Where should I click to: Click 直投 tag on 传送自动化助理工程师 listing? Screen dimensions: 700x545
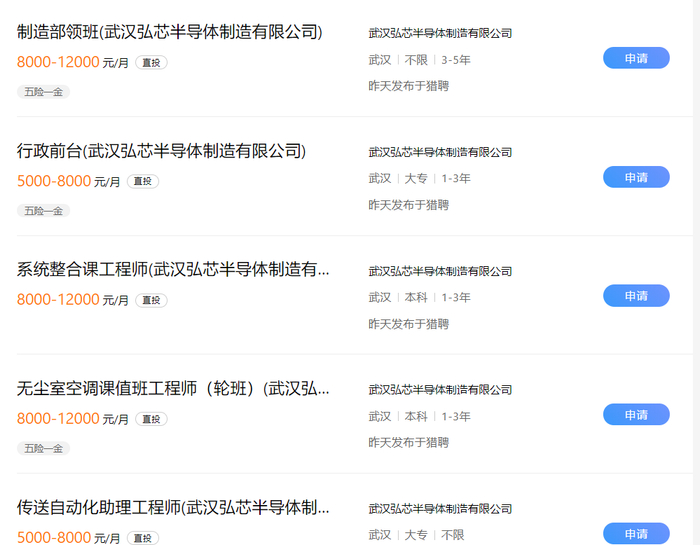pos(143,538)
